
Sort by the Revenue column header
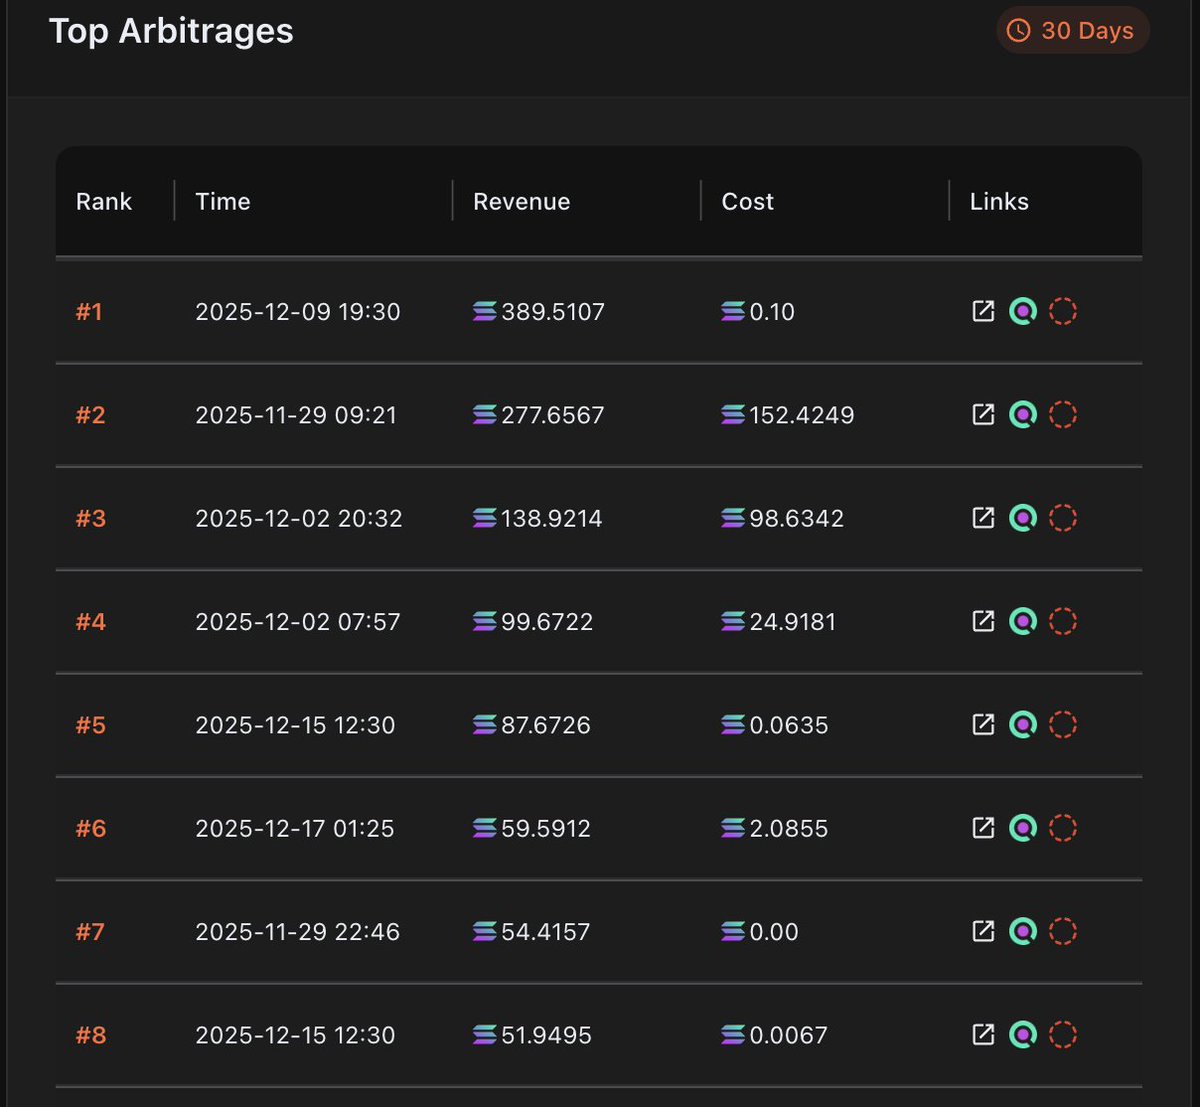pos(521,201)
